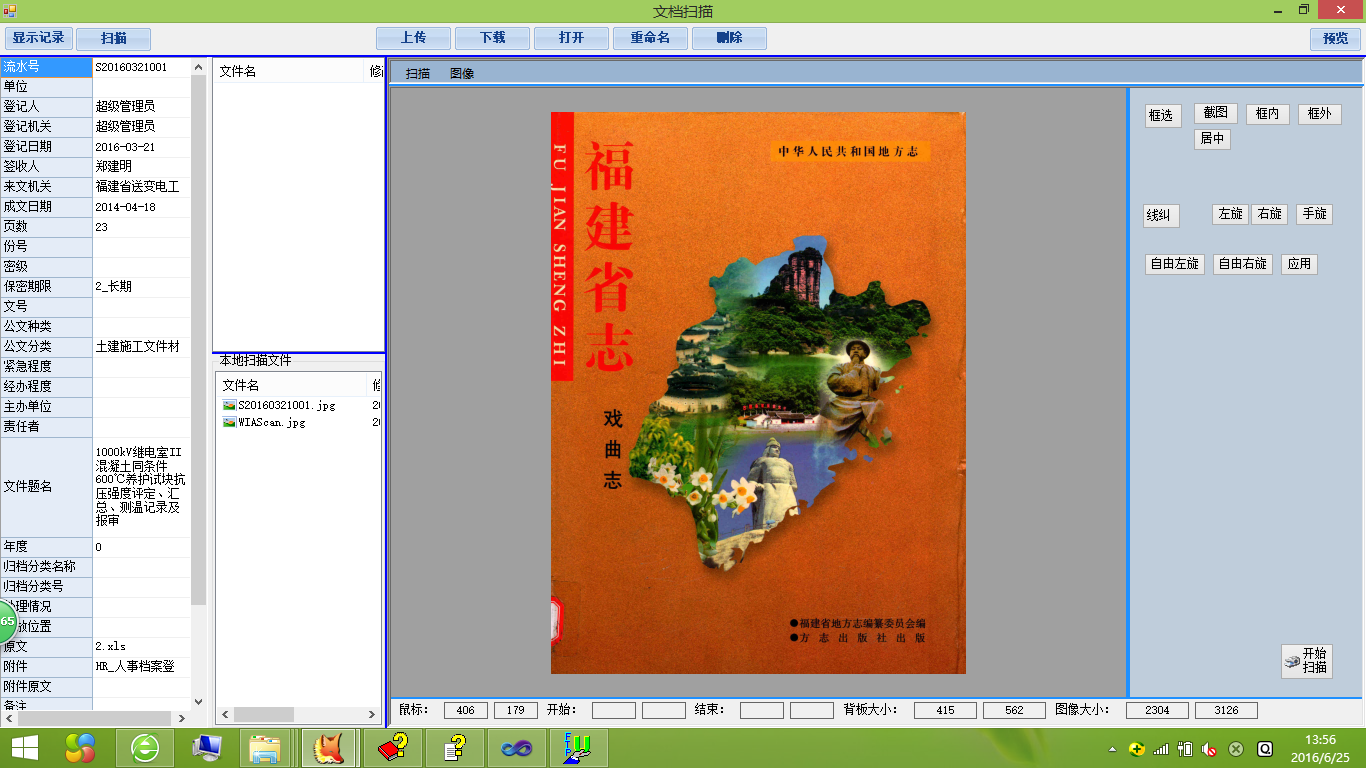Click 来文机关 value 福建省送变电工
This screenshot has height=768, width=1366.
tap(141, 187)
